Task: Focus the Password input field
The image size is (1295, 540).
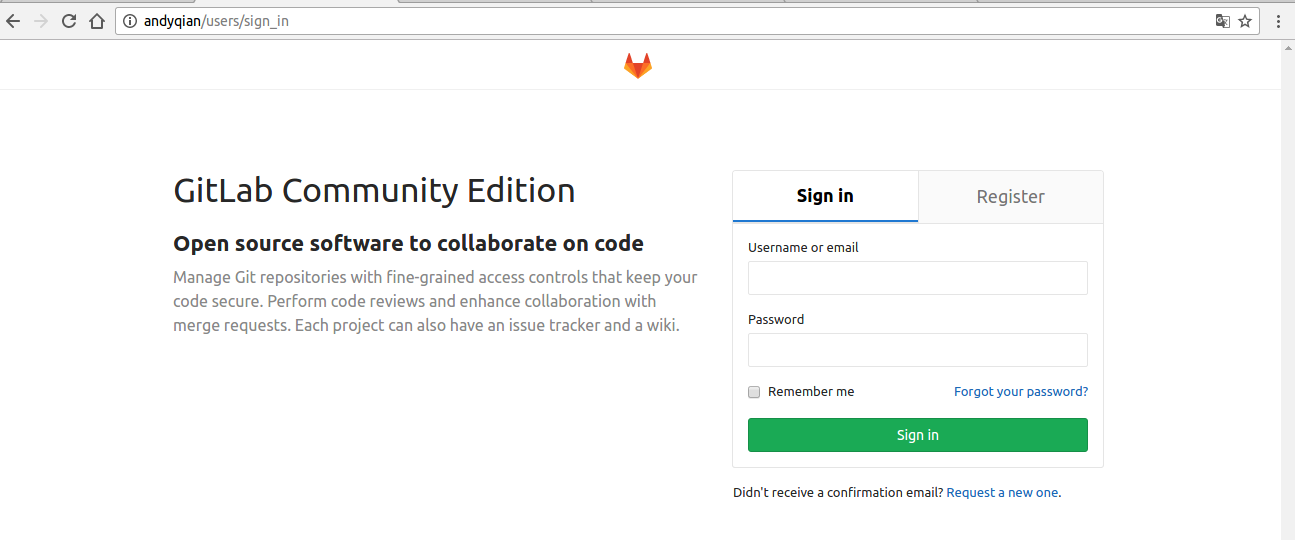Action: [x=918, y=350]
